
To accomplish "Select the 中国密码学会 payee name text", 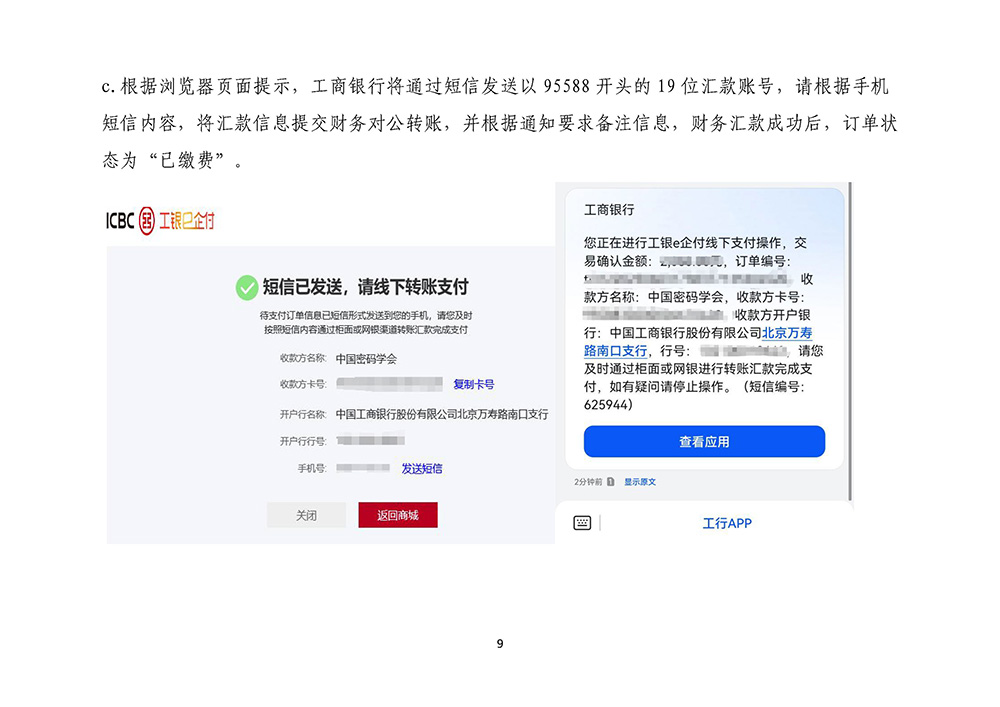I will tap(366, 359).
